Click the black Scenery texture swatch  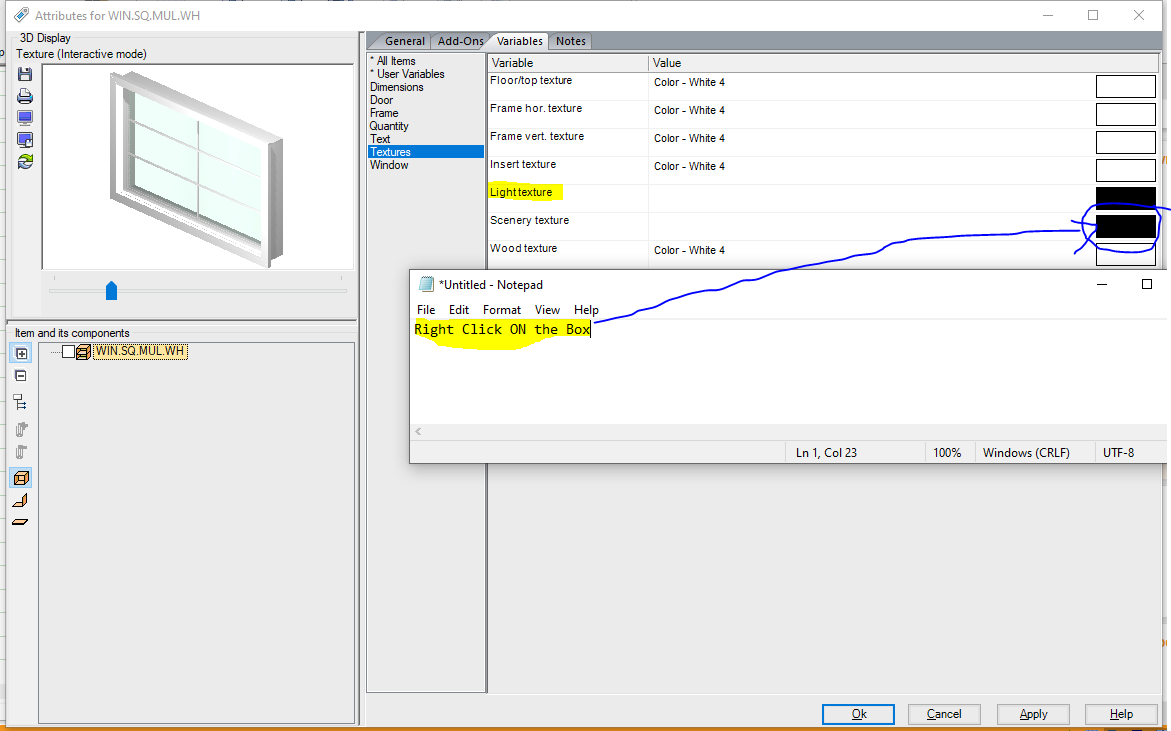[x=1125, y=226]
